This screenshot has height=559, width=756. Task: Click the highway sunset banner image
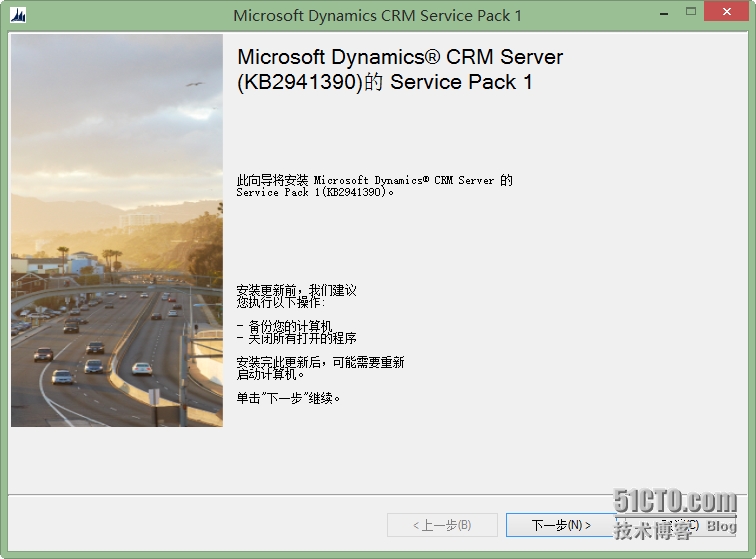tap(117, 230)
